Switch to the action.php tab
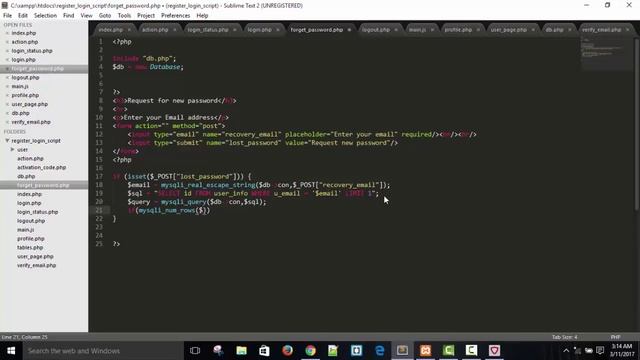This screenshot has width=640, height=360. coord(155,30)
